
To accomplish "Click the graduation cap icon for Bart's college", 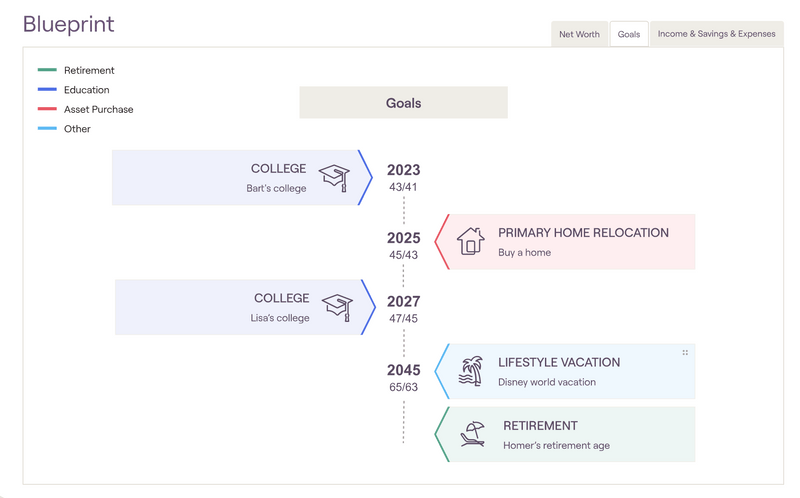I will point(335,178).
